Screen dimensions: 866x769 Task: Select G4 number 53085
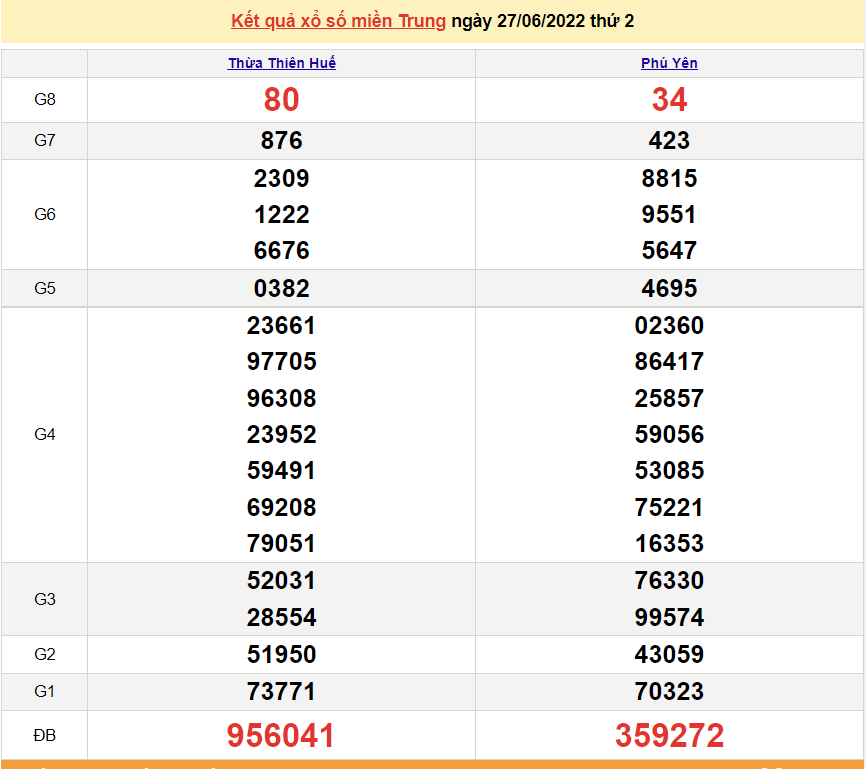click(x=669, y=471)
